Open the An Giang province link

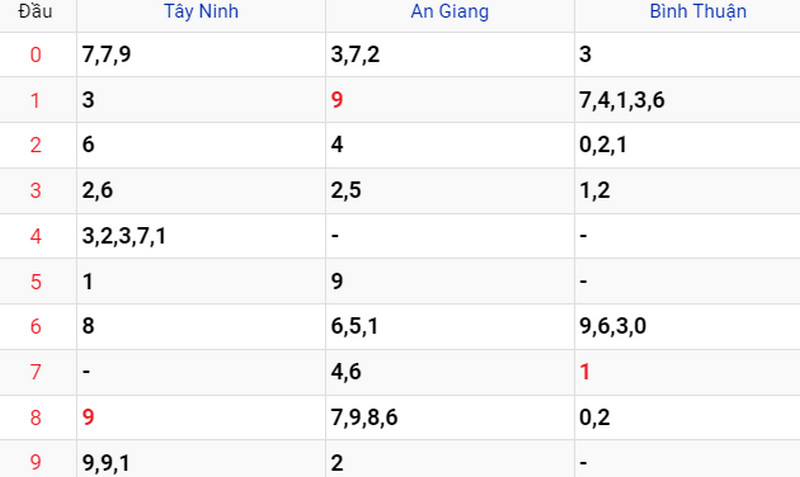(449, 12)
